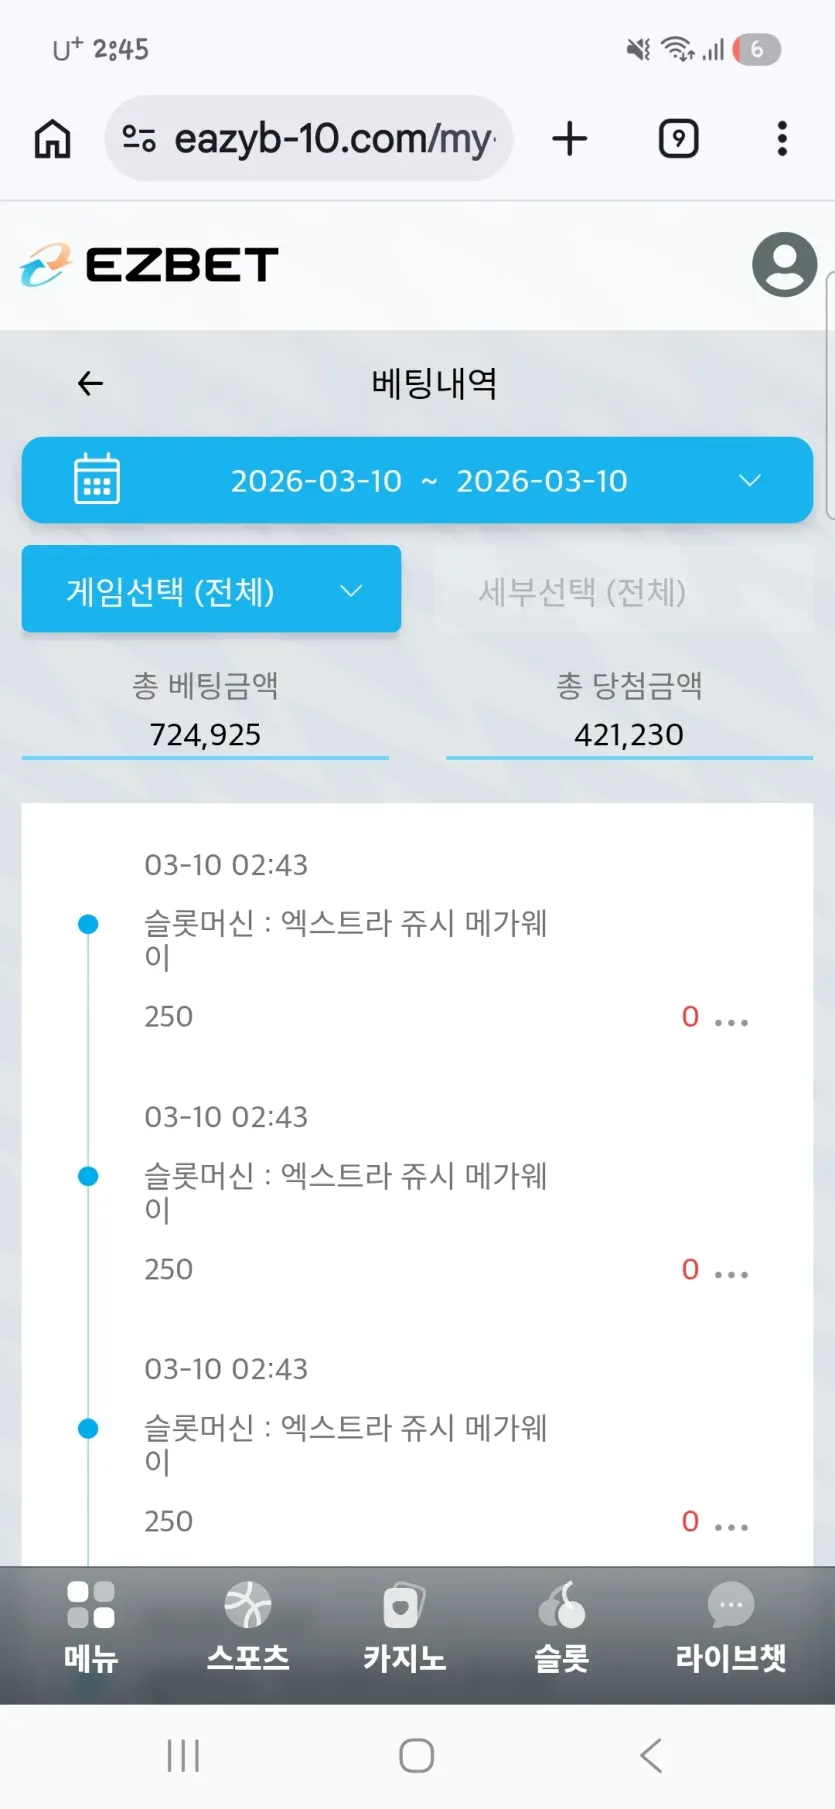Tap the address bar URL field

[x=332, y=139]
